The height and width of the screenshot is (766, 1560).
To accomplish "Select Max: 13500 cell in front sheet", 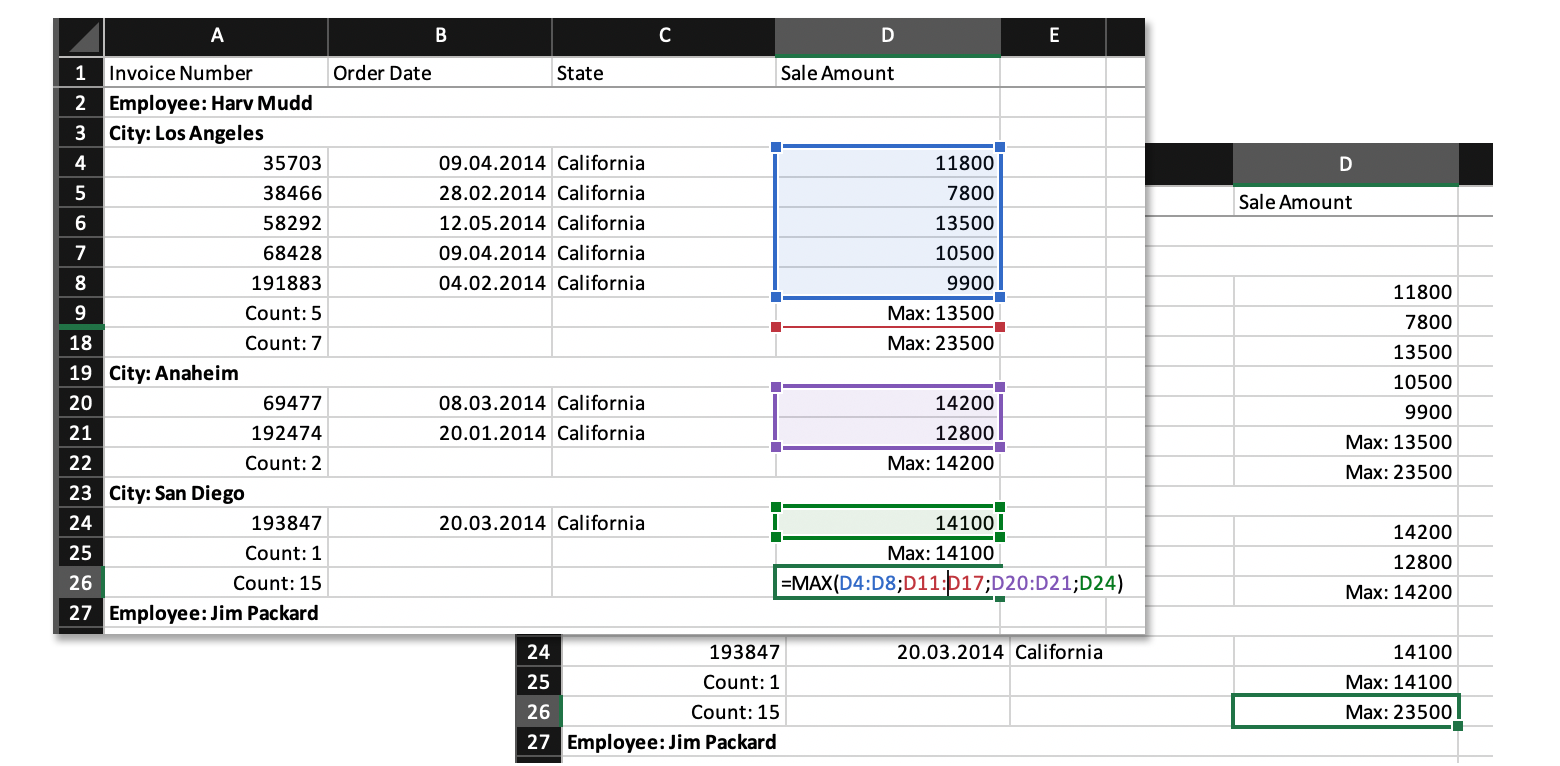I will click(888, 313).
